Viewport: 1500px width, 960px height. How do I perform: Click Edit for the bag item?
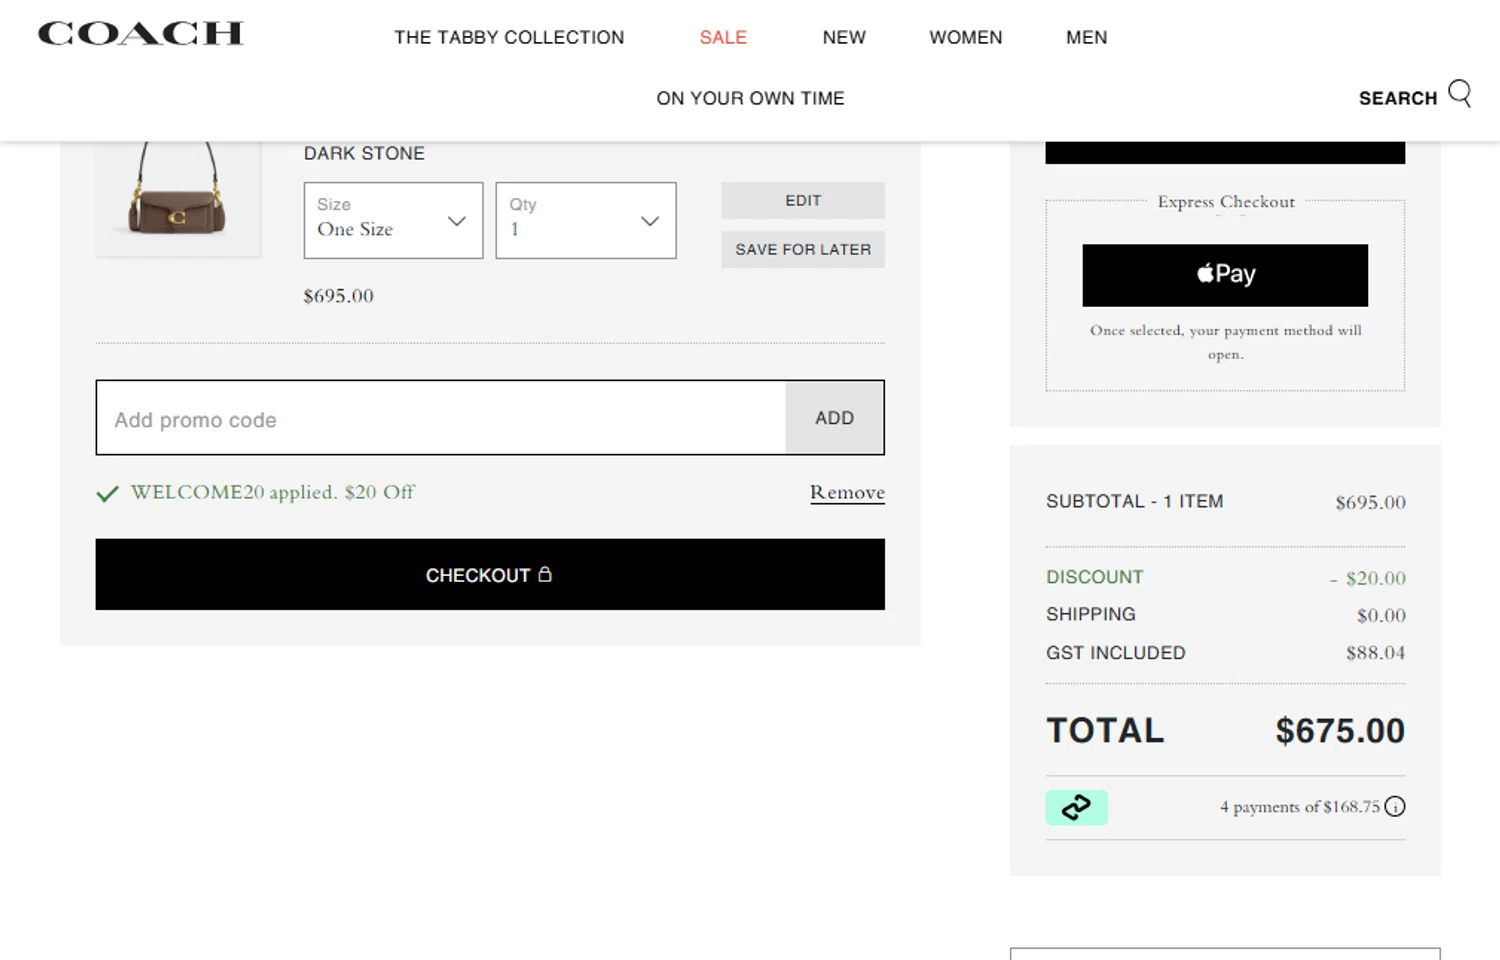click(x=802, y=200)
